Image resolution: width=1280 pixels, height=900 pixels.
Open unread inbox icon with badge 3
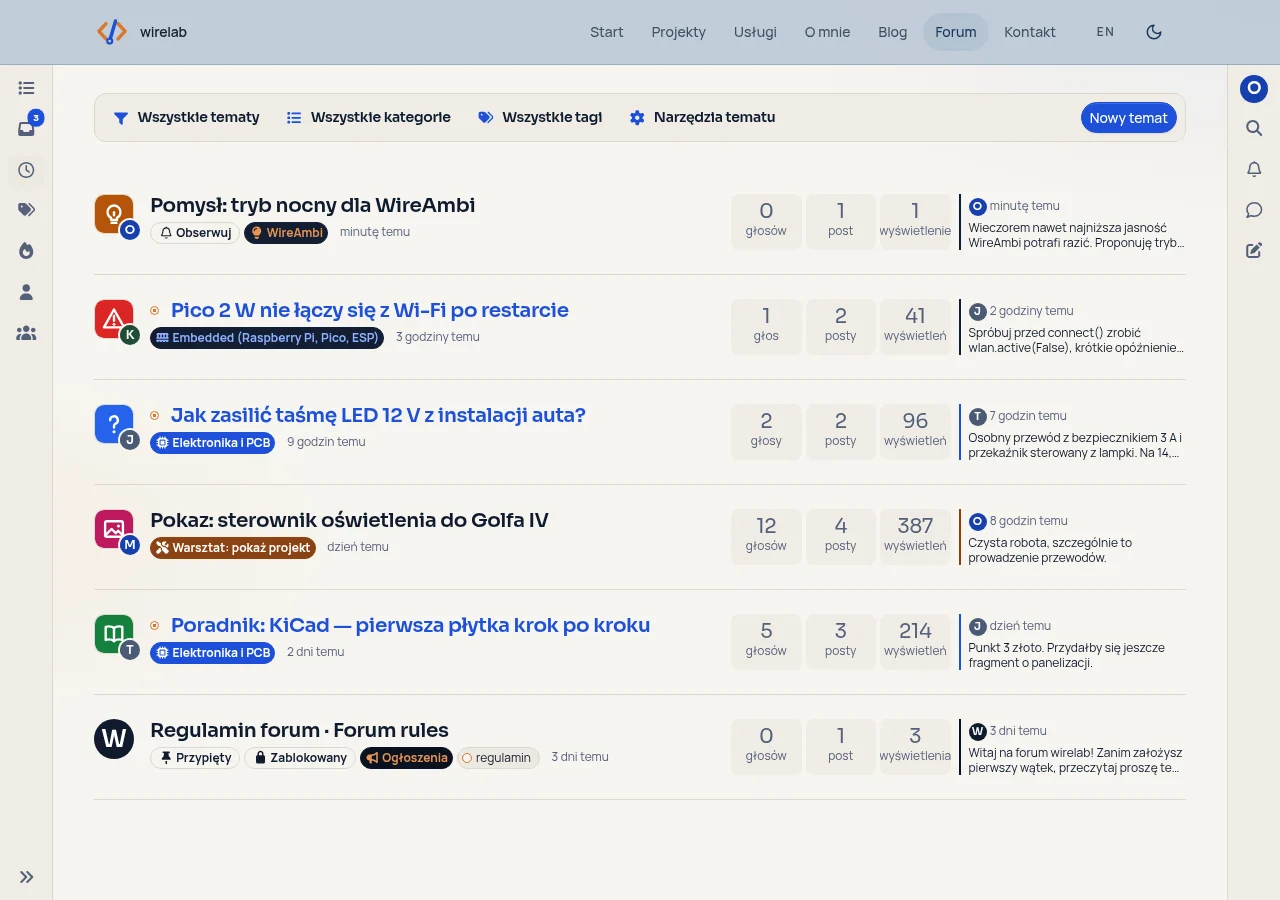pos(26,128)
